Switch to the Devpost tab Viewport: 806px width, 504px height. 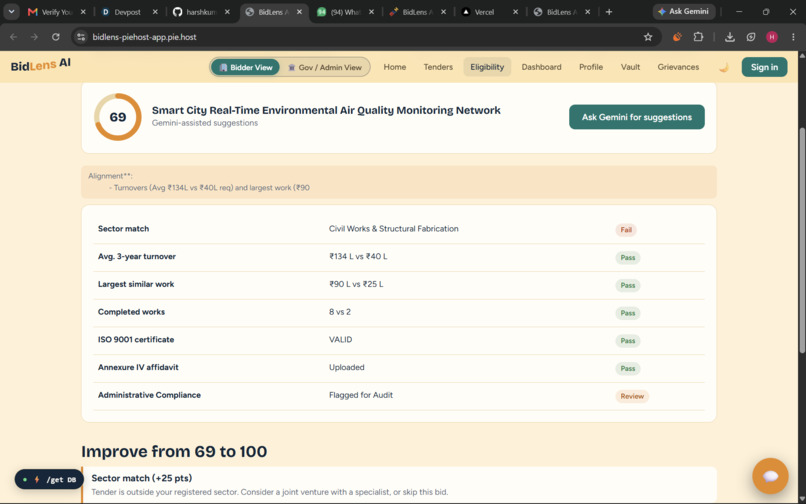click(129, 12)
